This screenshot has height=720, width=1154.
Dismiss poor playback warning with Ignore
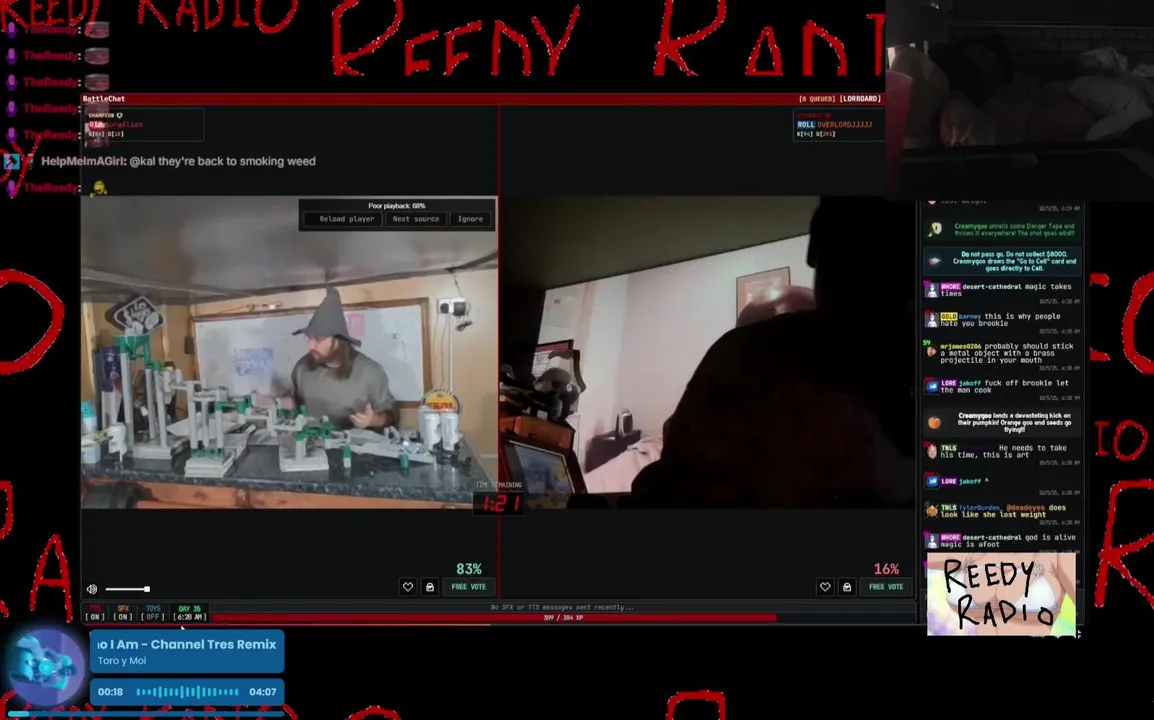coord(470,219)
